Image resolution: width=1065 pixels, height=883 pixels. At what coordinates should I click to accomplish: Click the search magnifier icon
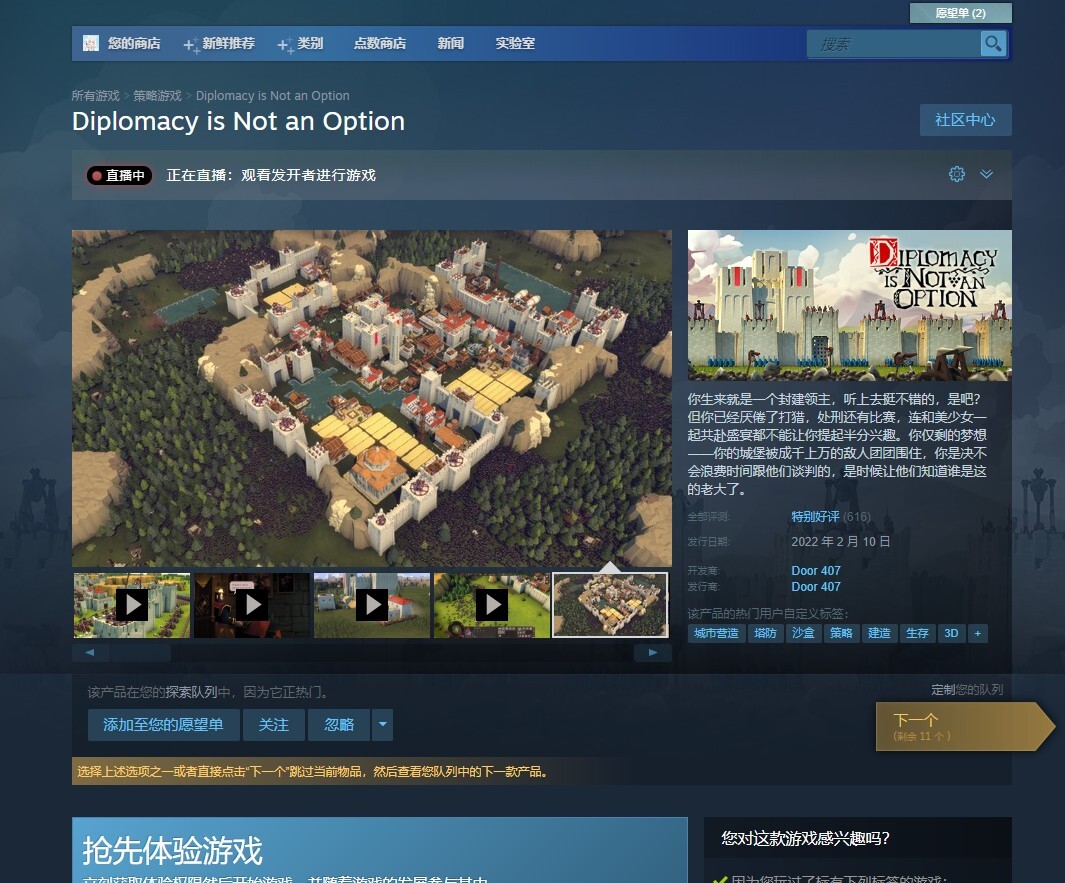coord(993,43)
